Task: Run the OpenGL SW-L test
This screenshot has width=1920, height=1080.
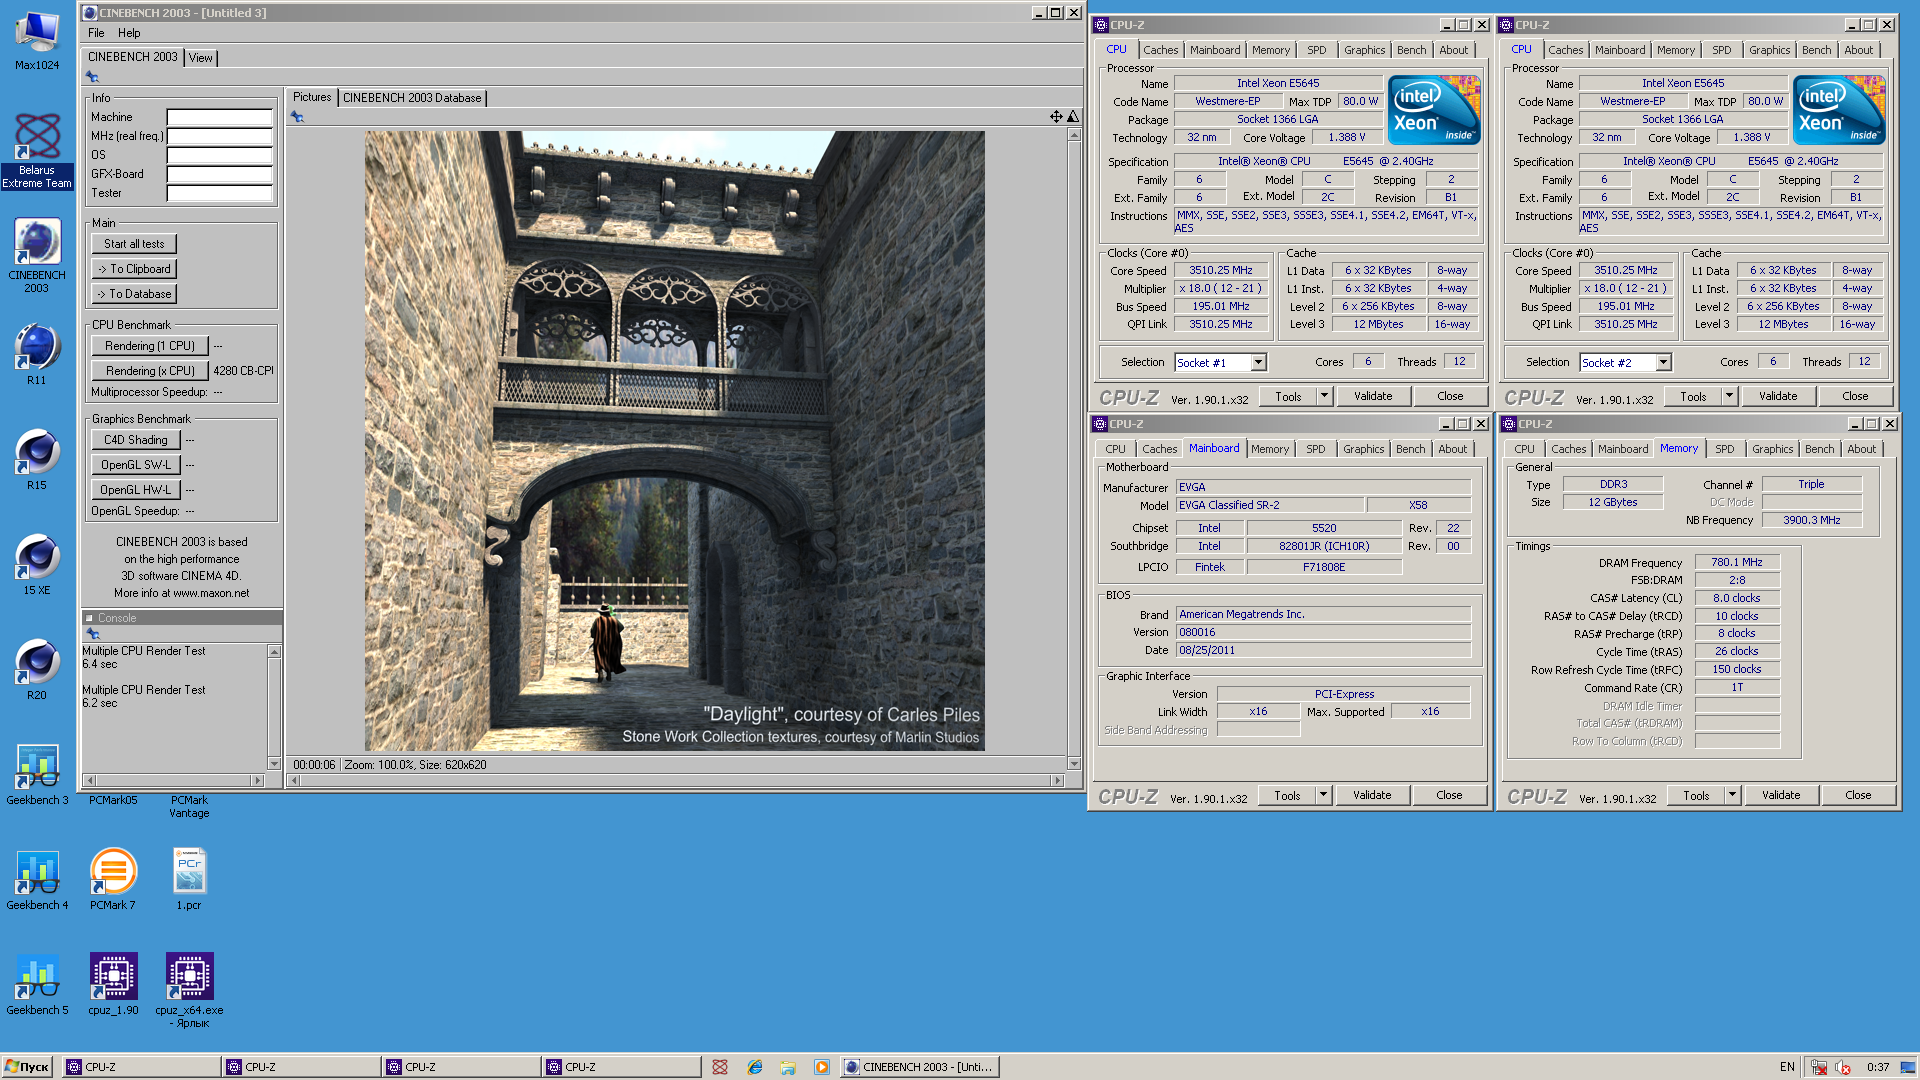Action: 136,465
